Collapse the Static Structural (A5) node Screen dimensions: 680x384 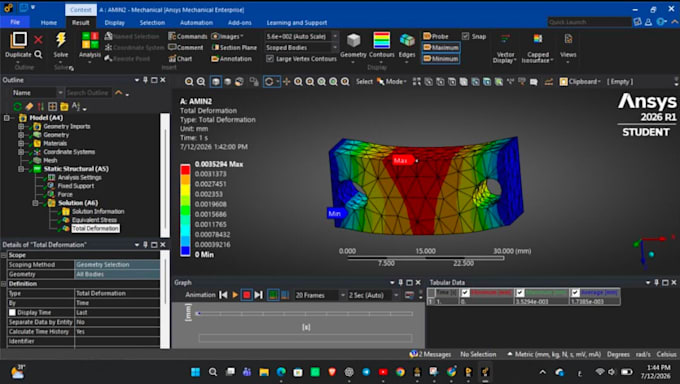click(21, 169)
